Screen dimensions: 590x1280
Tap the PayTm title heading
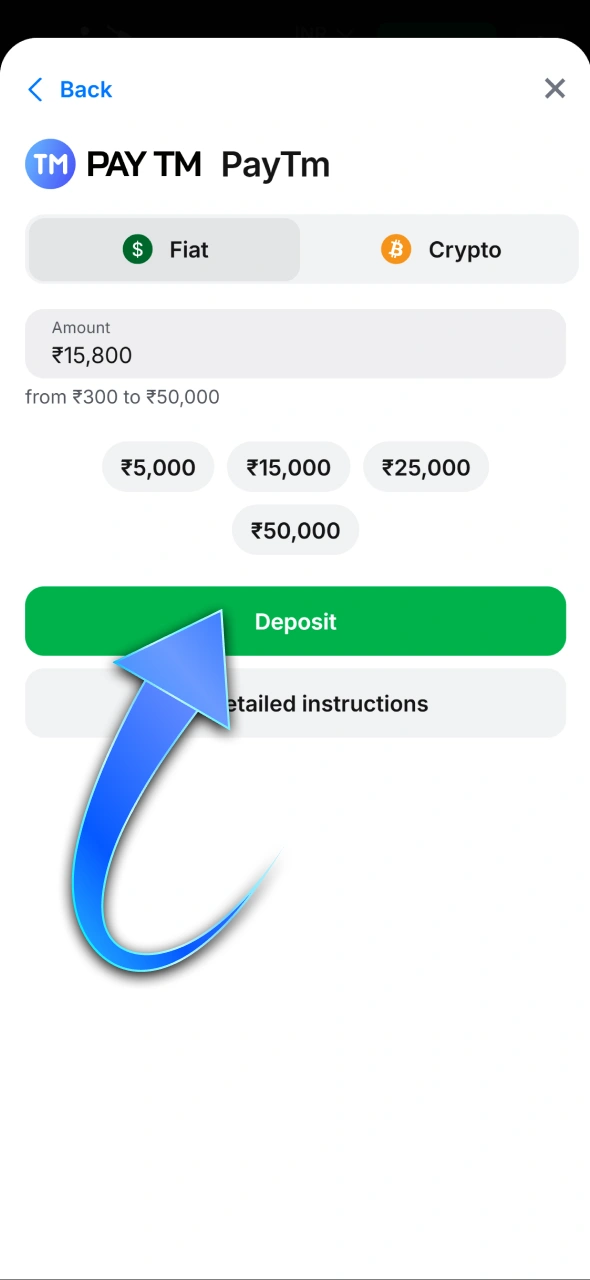(275, 164)
